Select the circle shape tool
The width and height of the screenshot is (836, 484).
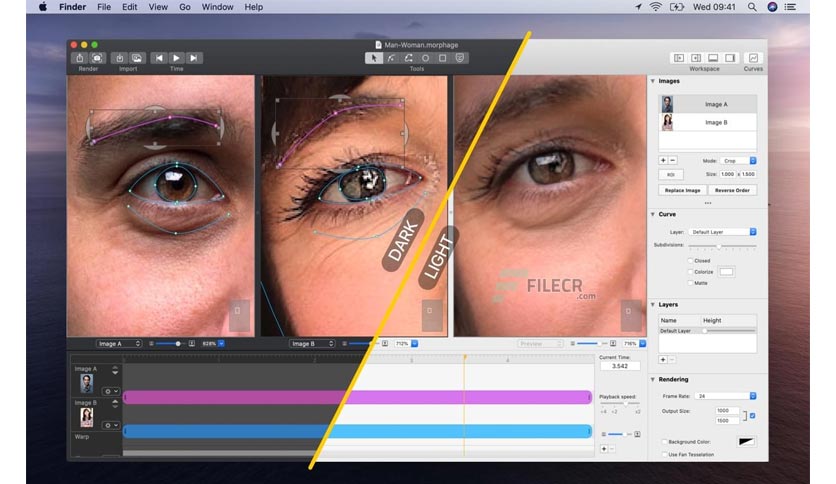pos(425,58)
